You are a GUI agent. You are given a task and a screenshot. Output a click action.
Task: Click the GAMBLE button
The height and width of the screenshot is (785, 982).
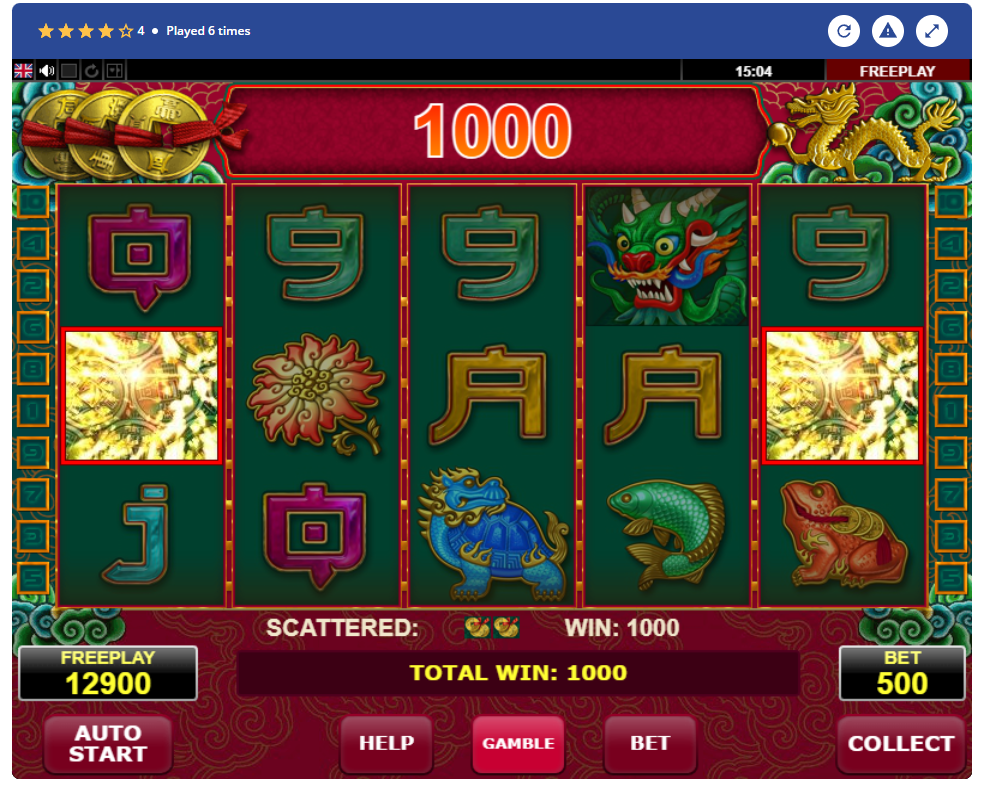pyautogui.click(x=518, y=744)
